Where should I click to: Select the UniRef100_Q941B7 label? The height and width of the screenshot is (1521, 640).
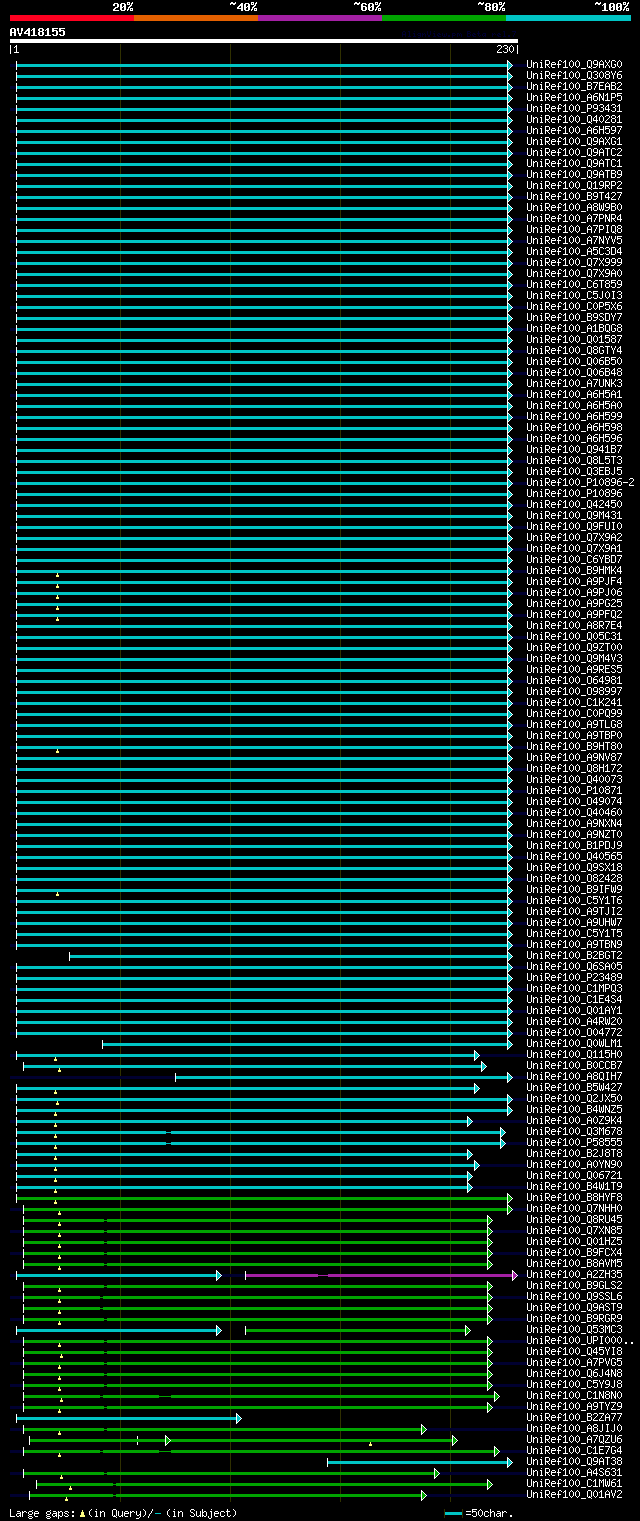click(x=574, y=450)
